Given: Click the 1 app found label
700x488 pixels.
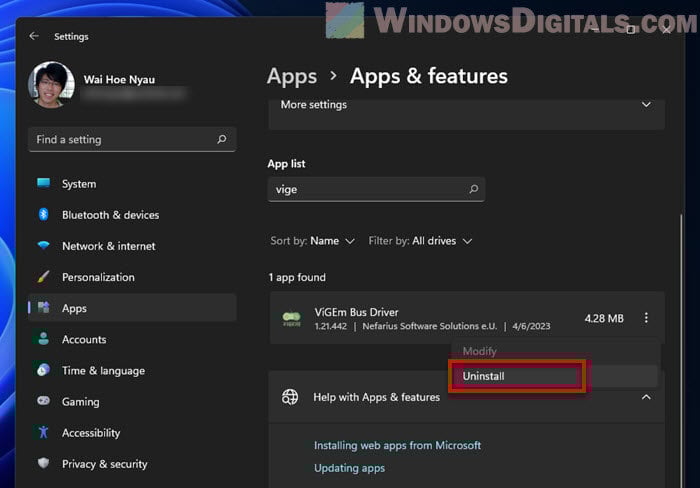Looking at the screenshot, I should (297, 277).
